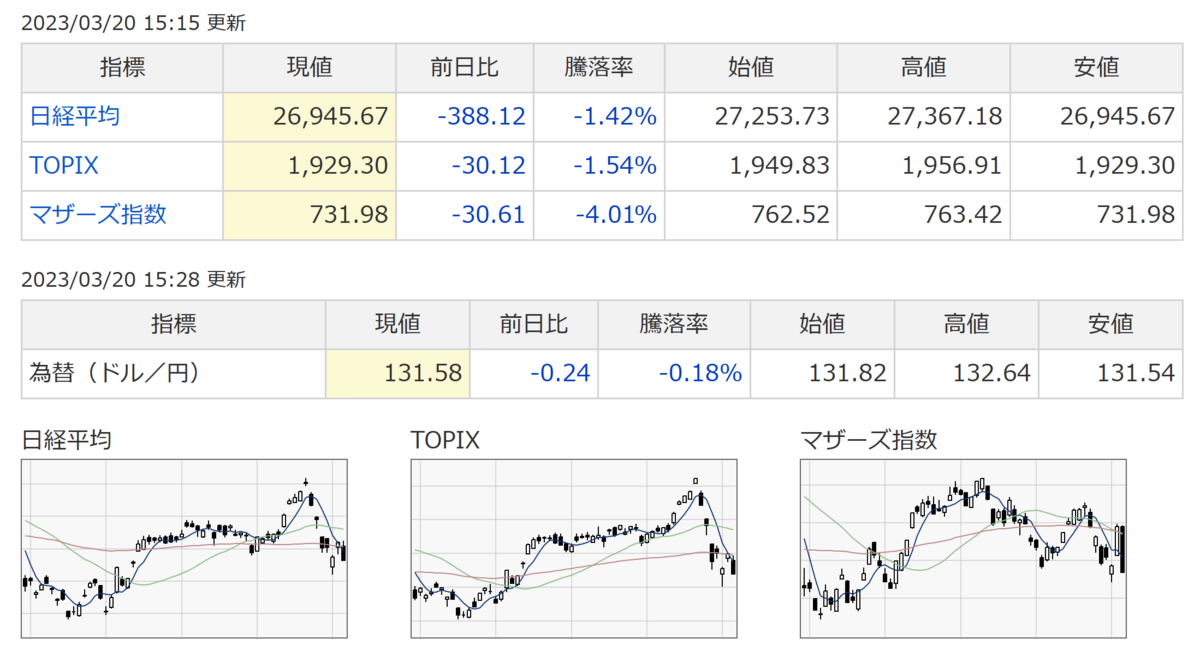1200x656 pixels.
Task: Click the 現値 column header in first table
Action: coord(309,68)
